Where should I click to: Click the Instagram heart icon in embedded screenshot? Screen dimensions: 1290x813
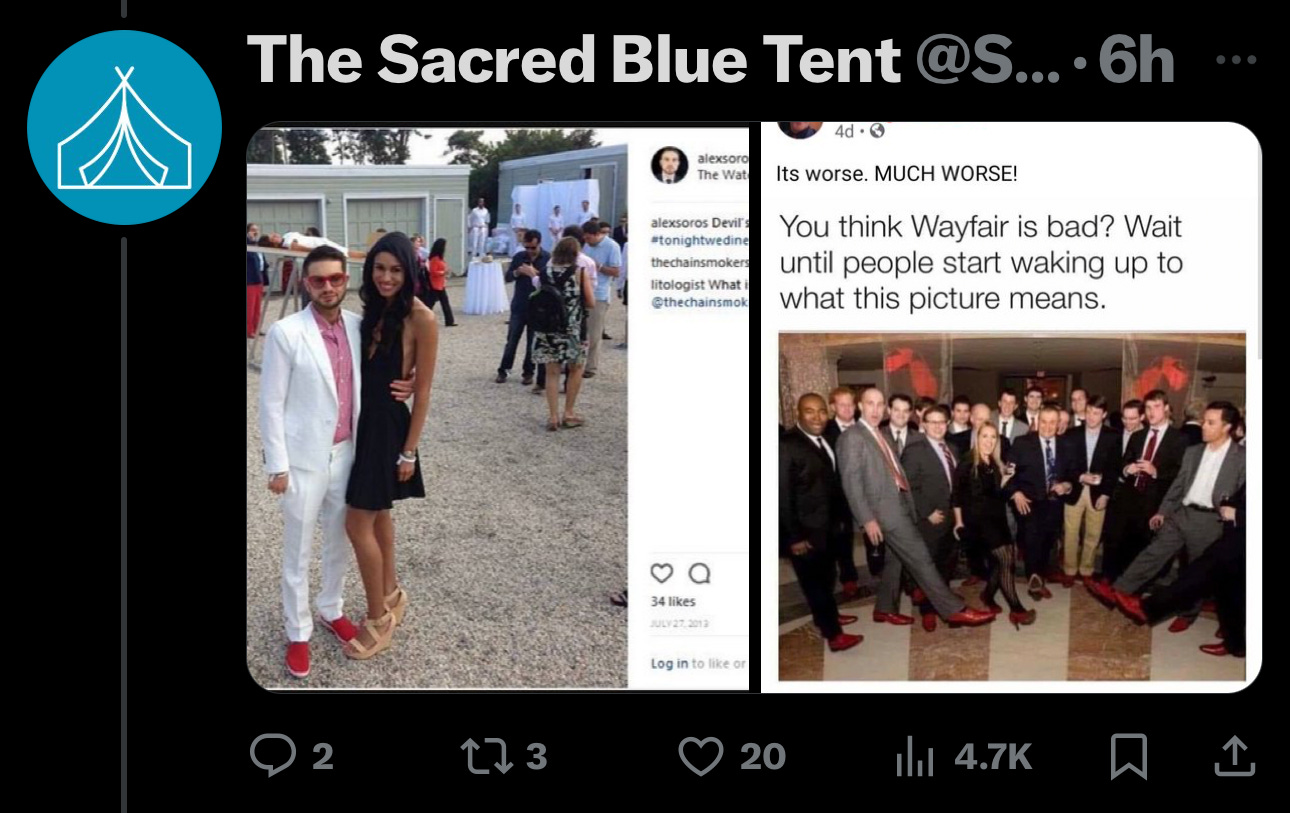(662, 573)
